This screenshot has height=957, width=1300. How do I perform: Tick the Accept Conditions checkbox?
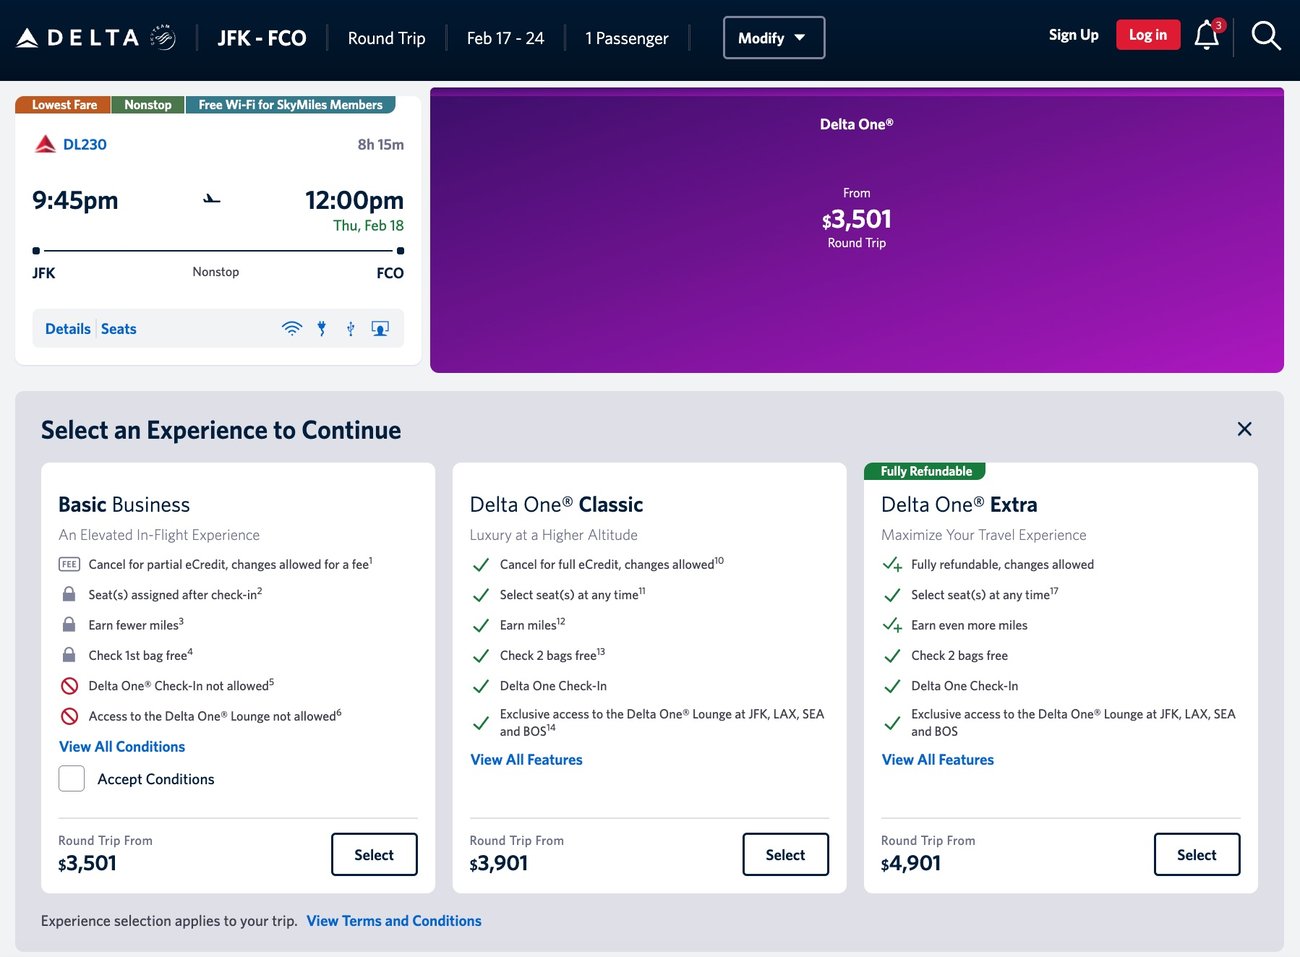coord(72,778)
